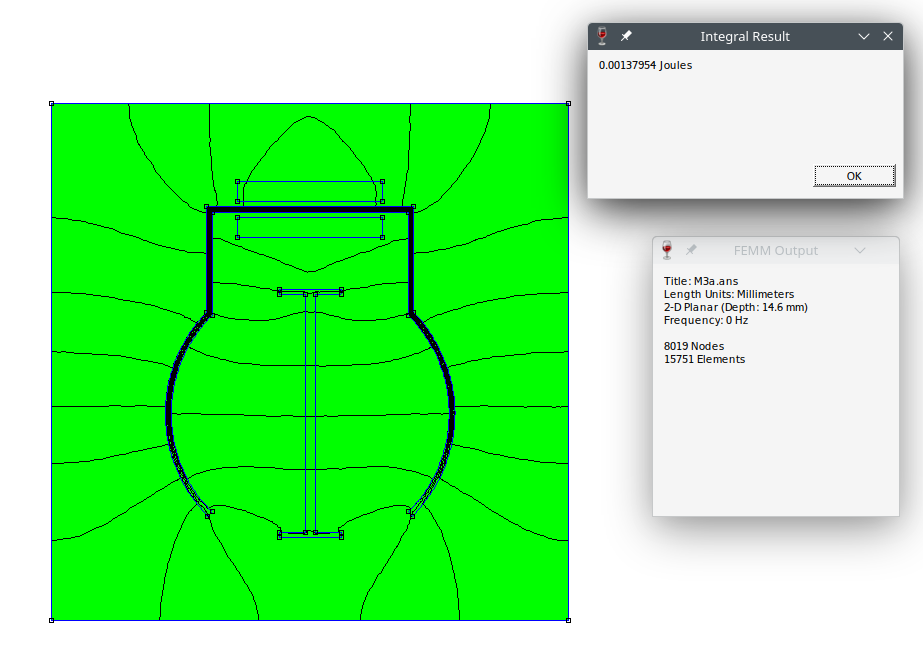Close the Integral Result dialog

coord(888,36)
